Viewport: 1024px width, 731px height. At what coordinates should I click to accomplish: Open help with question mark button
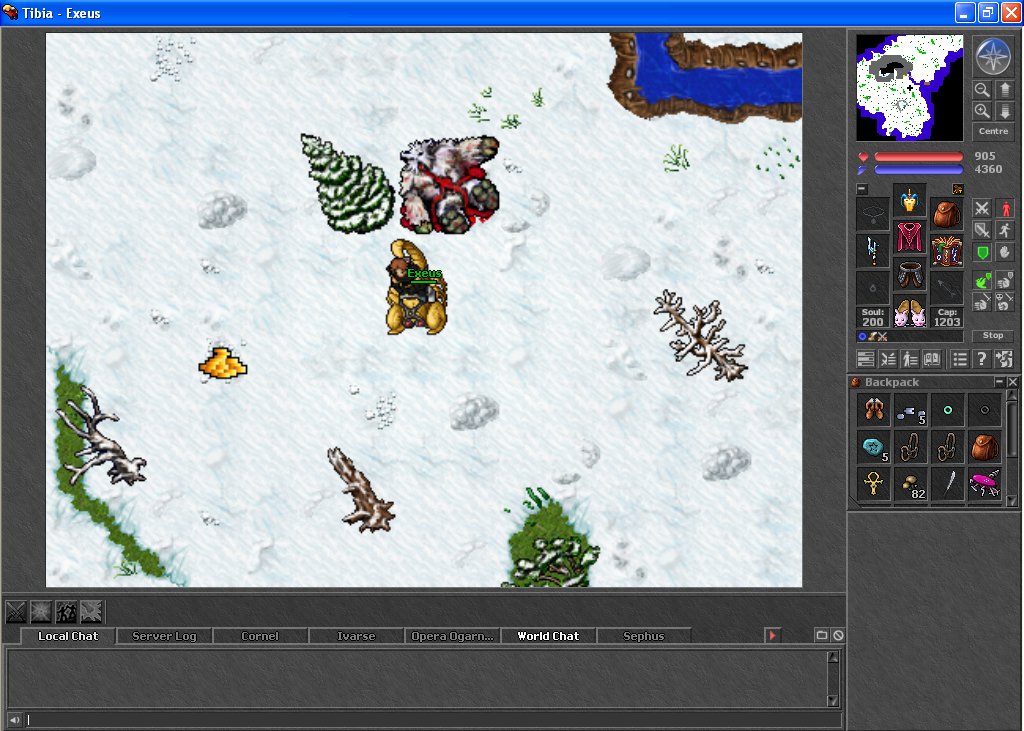(x=982, y=359)
